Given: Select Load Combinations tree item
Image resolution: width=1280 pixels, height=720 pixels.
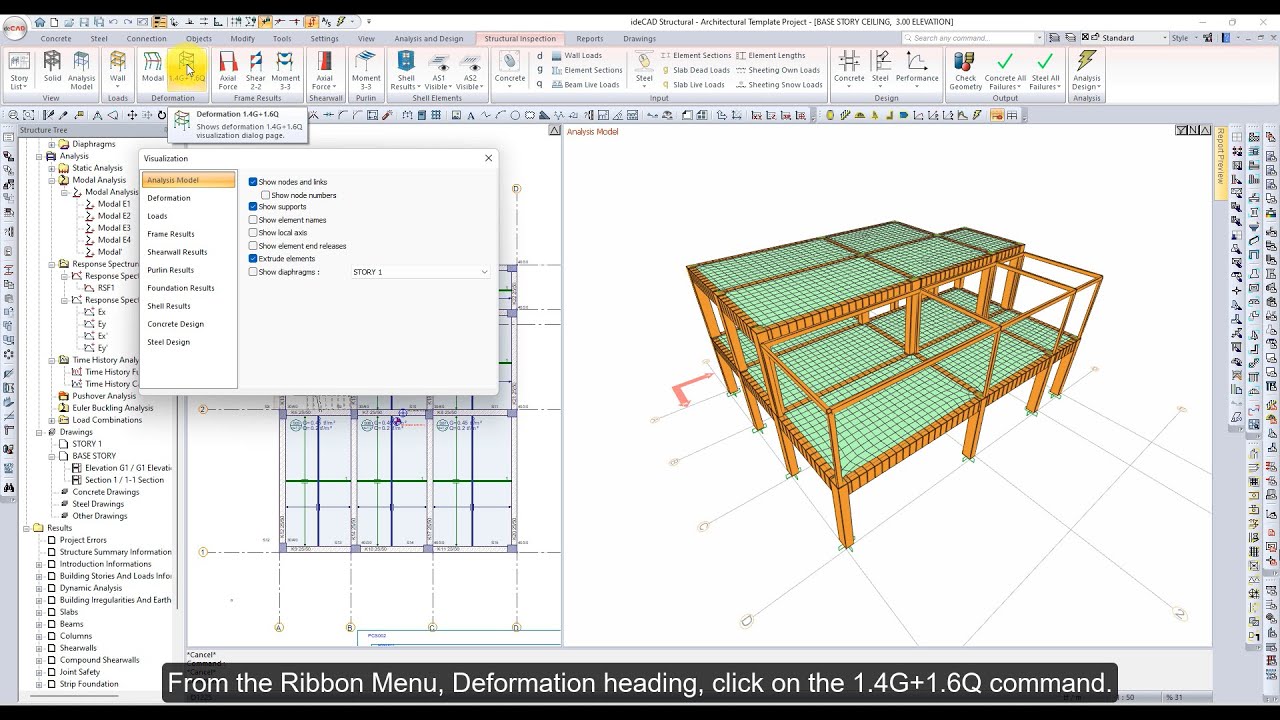Looking at the screenshot, I should click(x=107, y=420).
